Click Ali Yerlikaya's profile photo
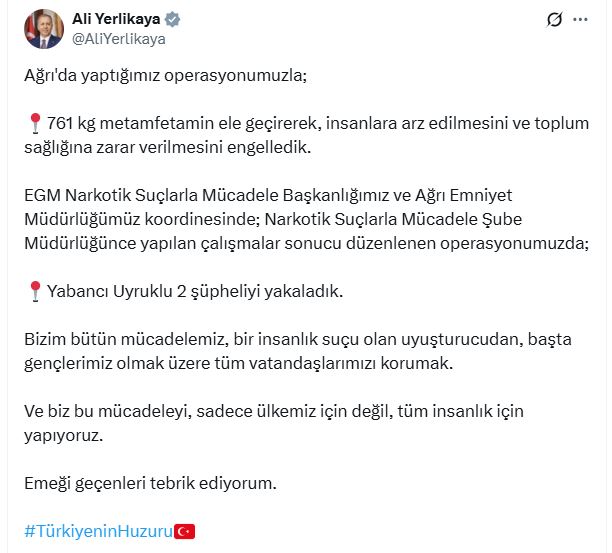 point(43,29)
